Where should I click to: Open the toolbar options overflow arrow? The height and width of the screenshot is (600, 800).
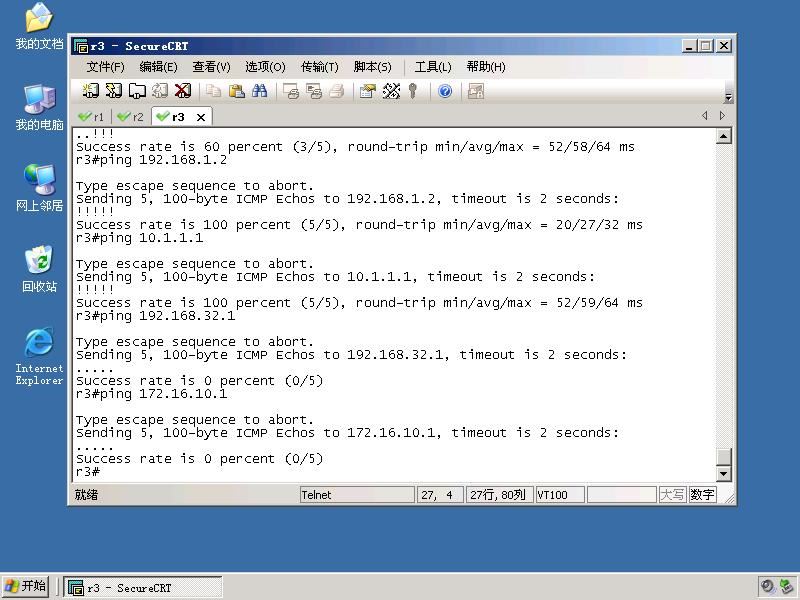(728, 97)
